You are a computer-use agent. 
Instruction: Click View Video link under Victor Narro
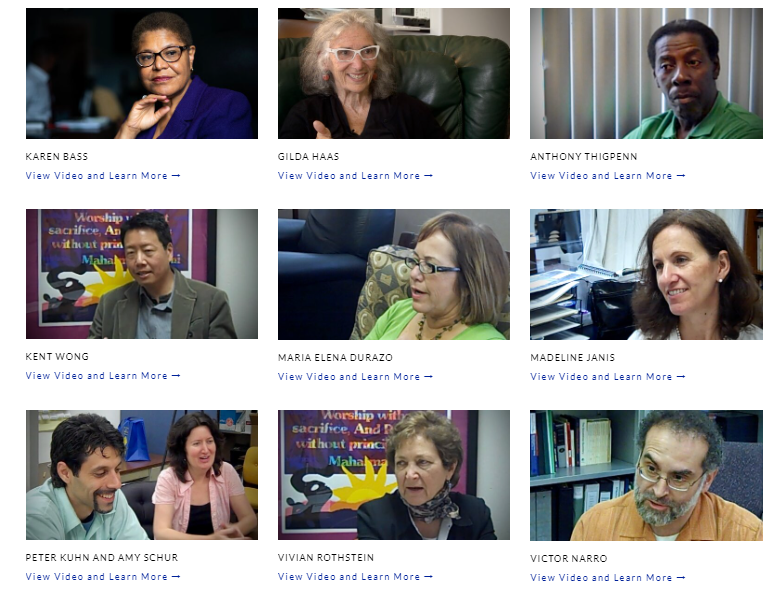coord(608,578)
